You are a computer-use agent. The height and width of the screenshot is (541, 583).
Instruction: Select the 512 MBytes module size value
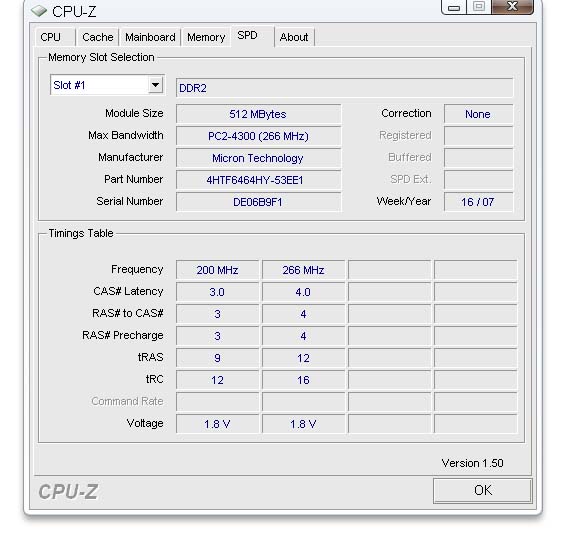(x=258, y=114)
